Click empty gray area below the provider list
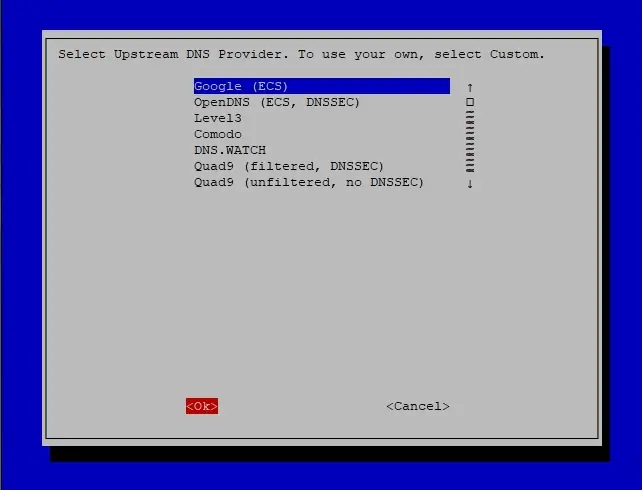 point(322,287)
